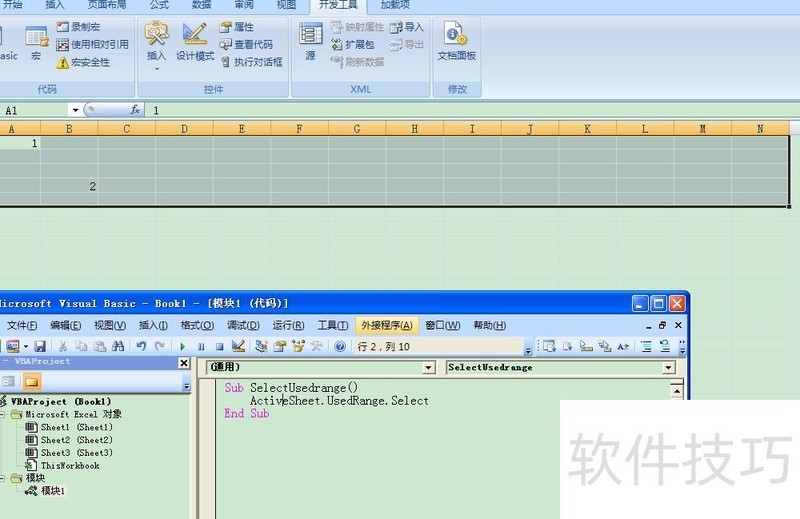Viewport: 800px width, 519px height.
Task: Switch to the 加载项 ribbon tab
Action: 395,5
